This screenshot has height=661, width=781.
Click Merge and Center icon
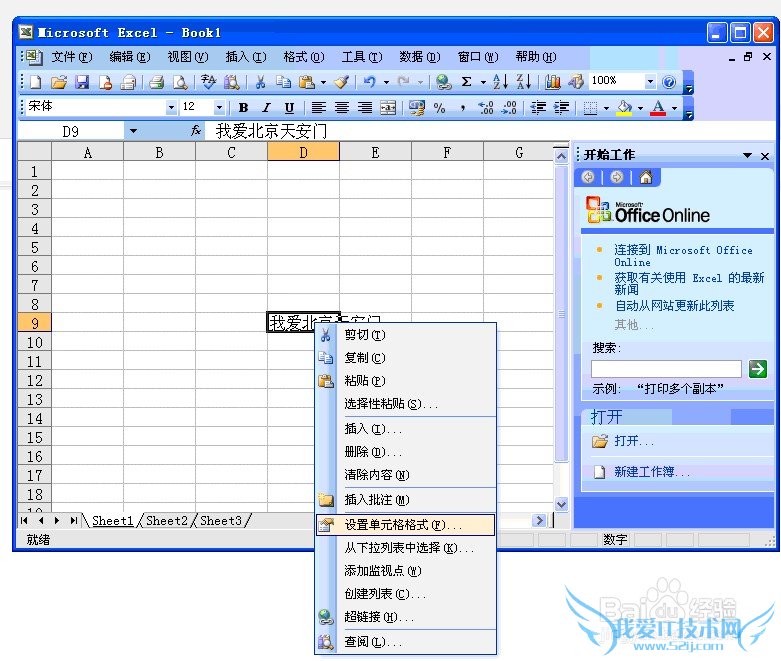[388, 108]
